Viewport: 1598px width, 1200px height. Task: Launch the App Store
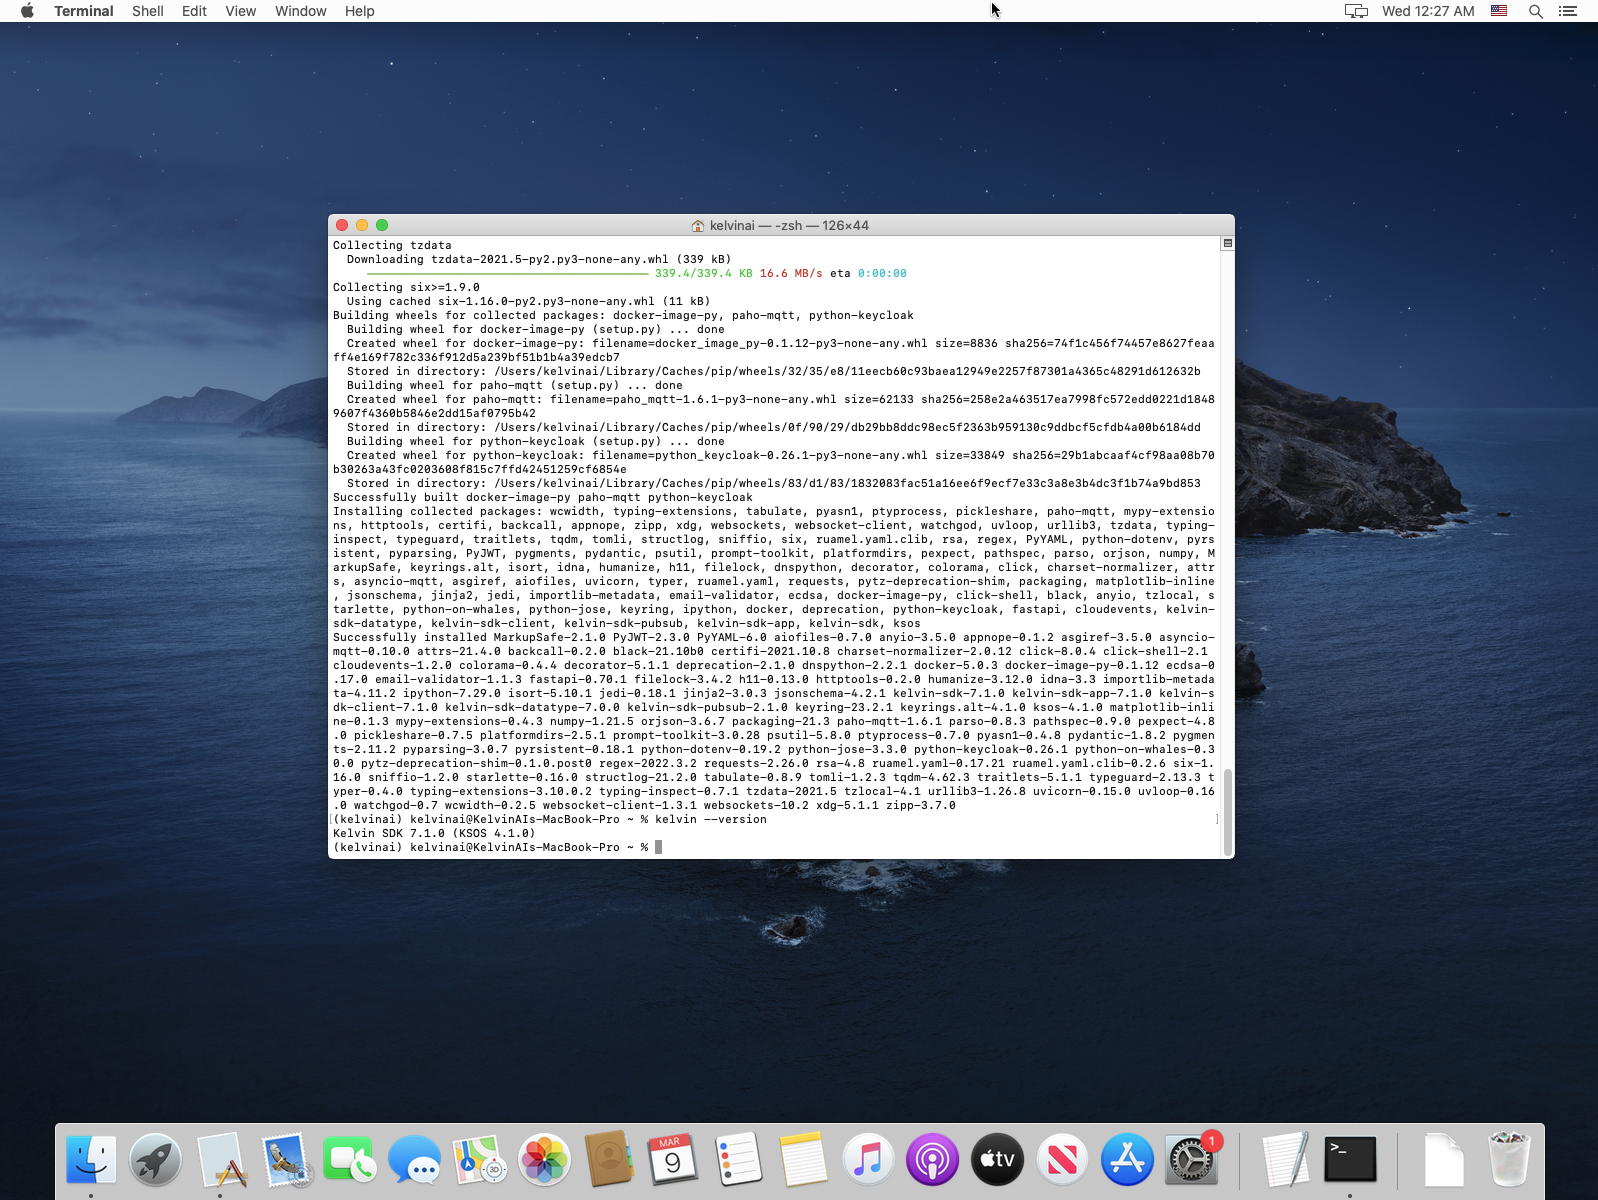pos(1127,1160)
